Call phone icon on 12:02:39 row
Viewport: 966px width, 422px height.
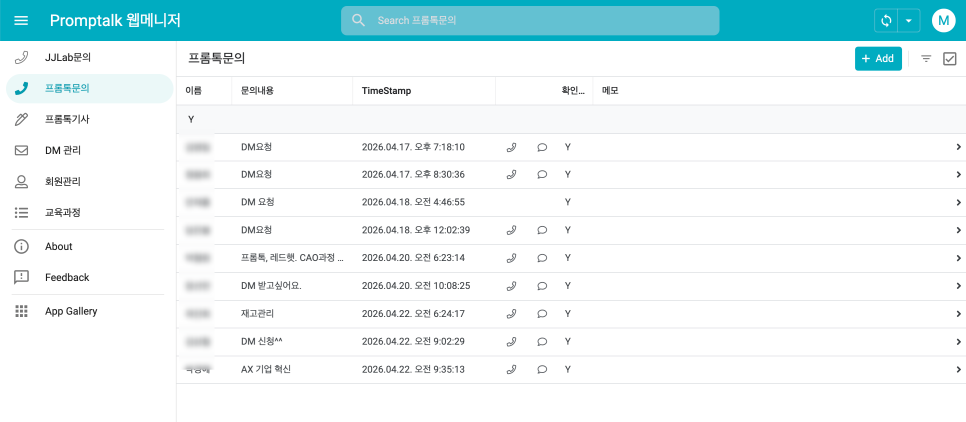click(x=510, y=230)
